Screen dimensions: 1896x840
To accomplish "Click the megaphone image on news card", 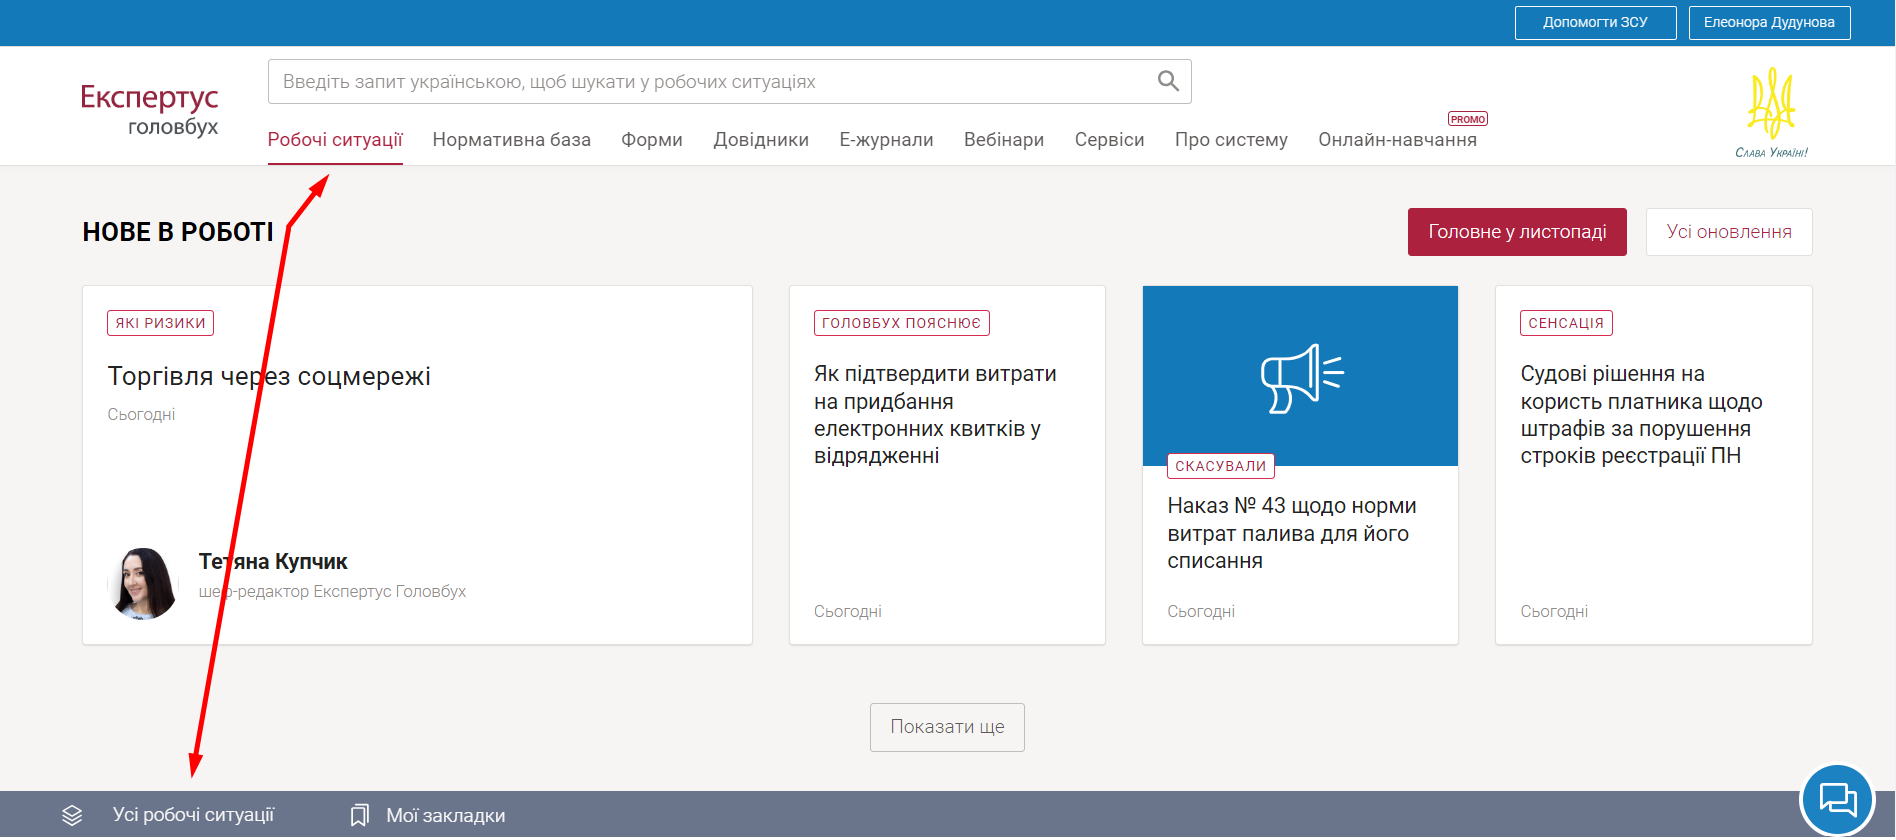I will click(1300, 377).
